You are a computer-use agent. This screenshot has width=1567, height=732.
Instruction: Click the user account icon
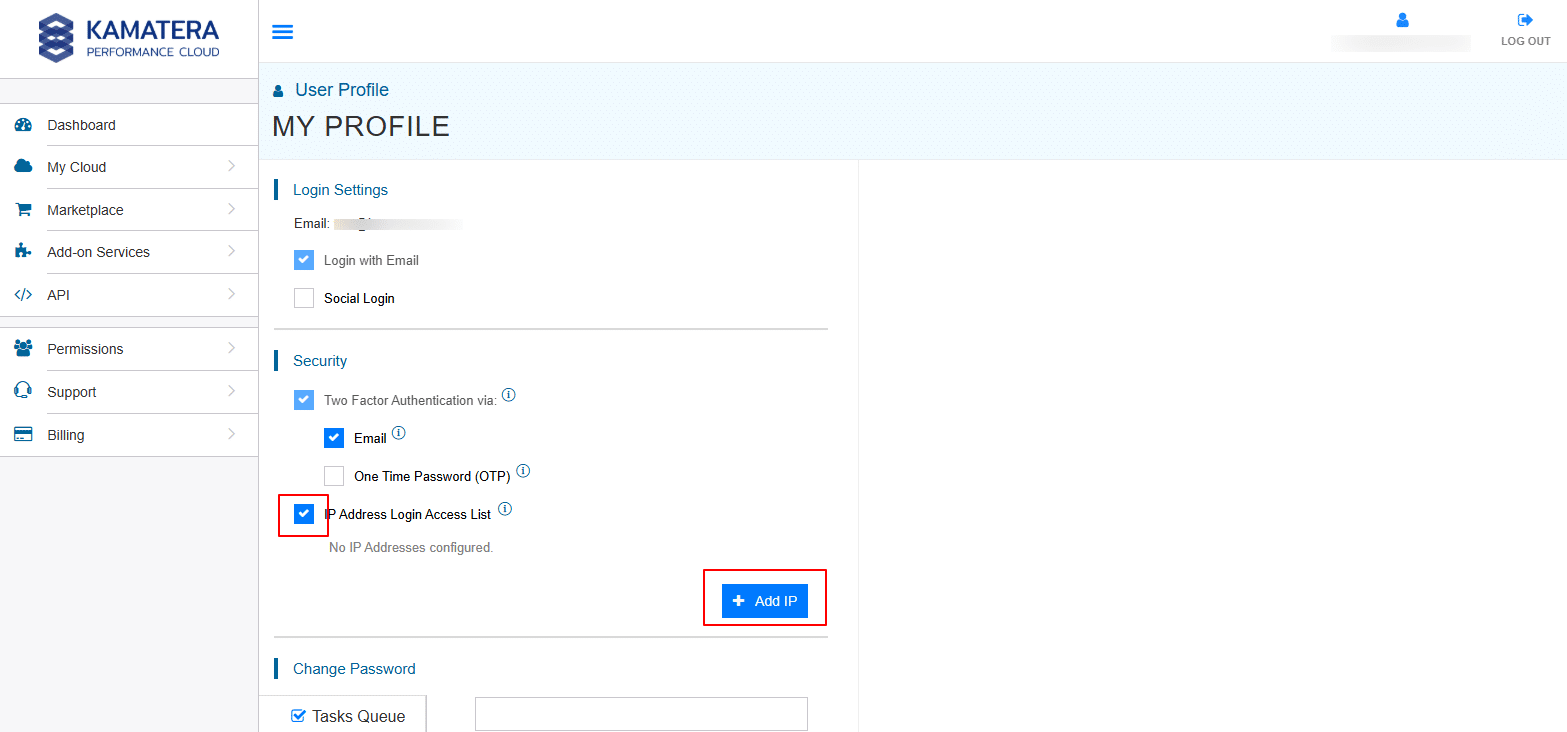(1402, 20)
